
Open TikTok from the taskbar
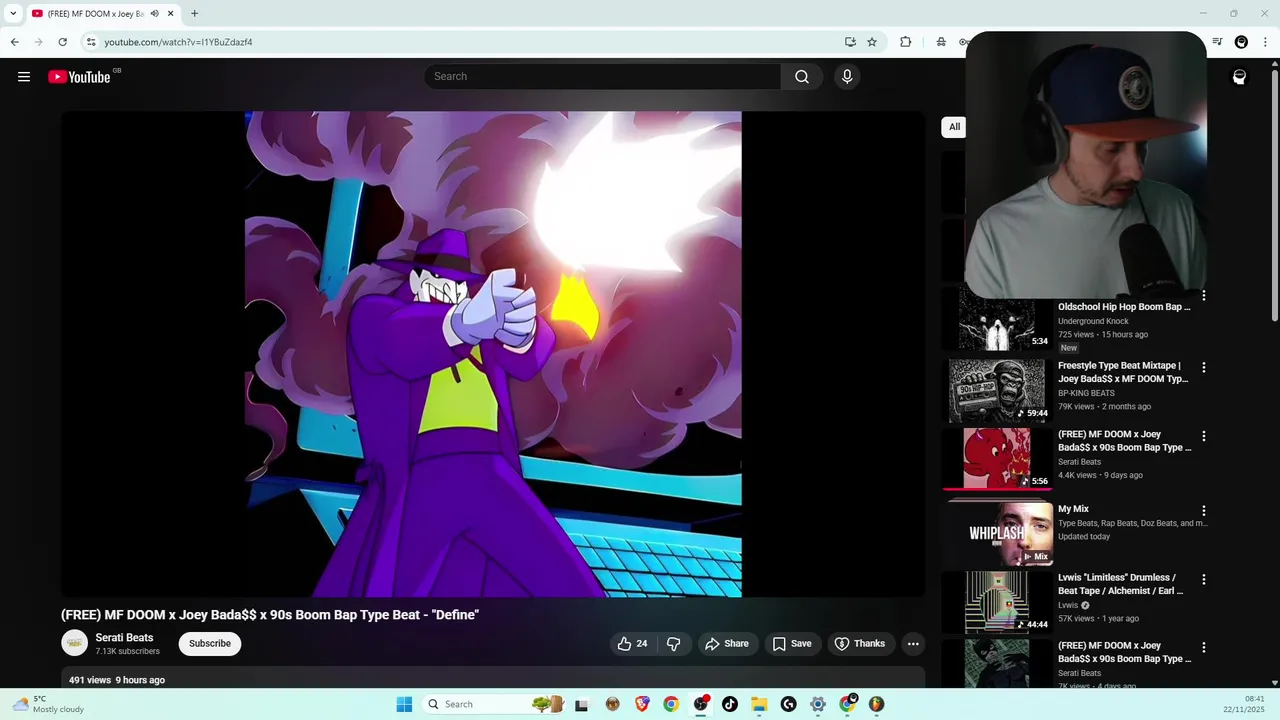[729, 704]
